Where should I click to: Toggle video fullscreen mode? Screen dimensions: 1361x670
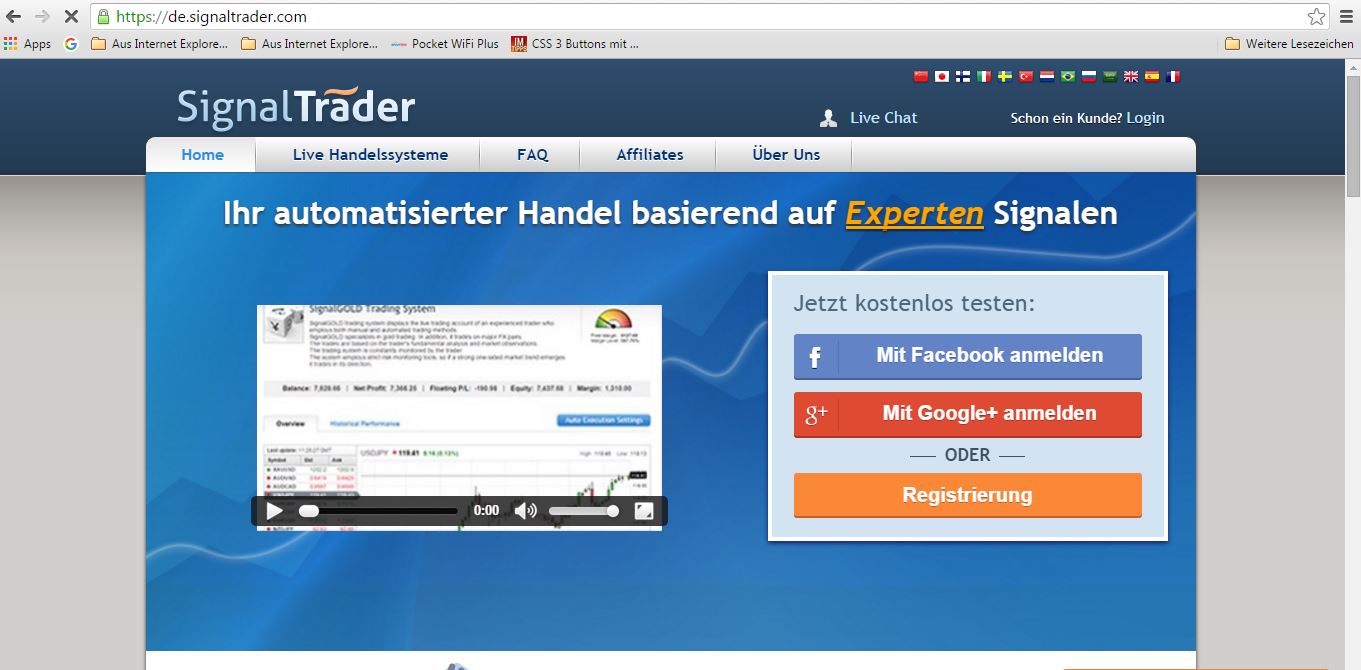[x=644, y=511]
